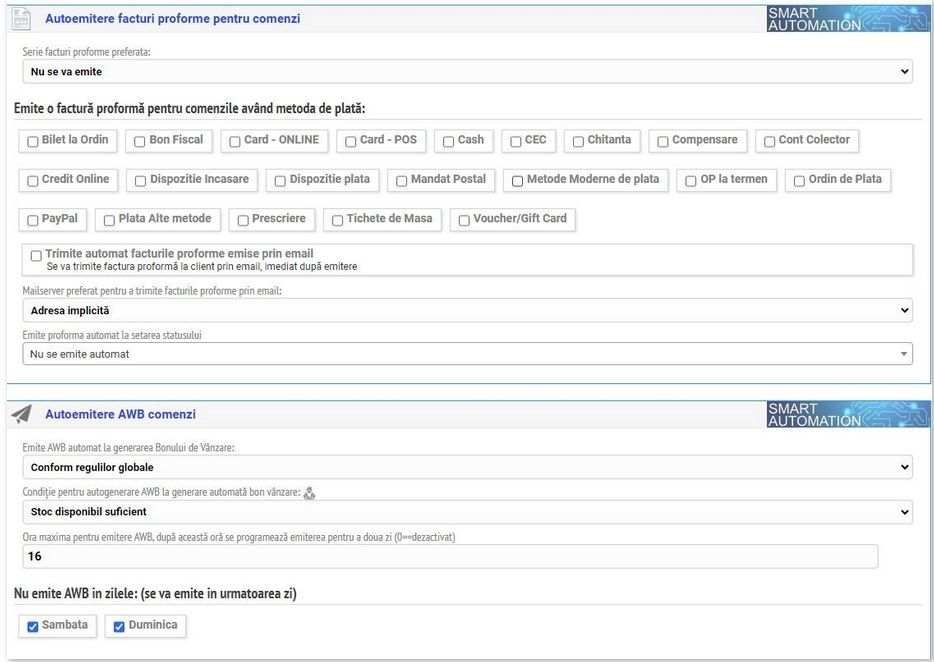934x662 pixels.
Task: Click the paper plane AWB icon
Action: click(x=21, y=414)
